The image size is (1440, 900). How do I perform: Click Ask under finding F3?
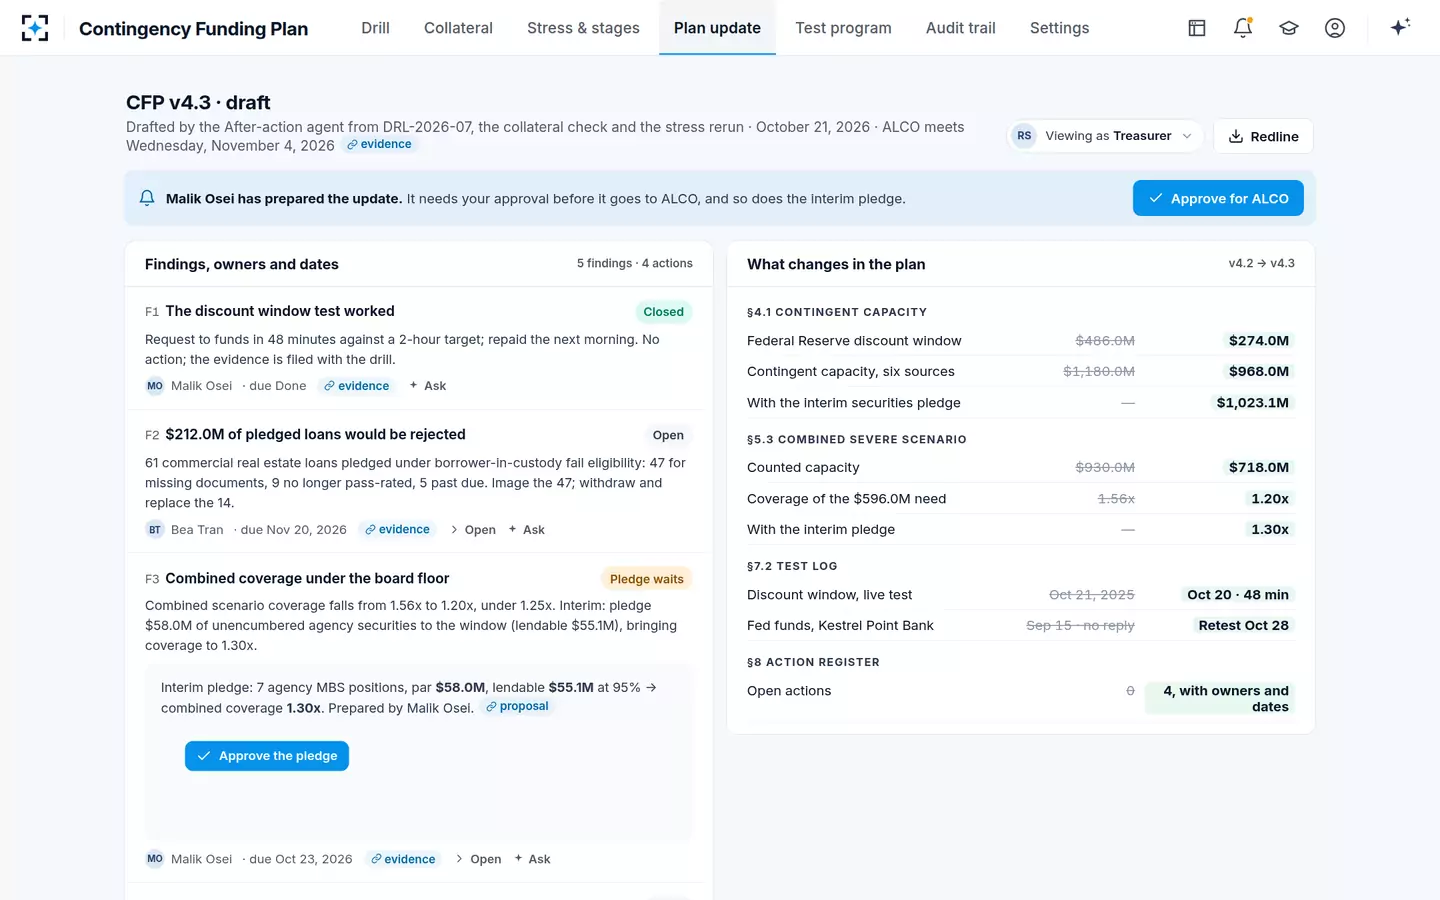(532, 859)
